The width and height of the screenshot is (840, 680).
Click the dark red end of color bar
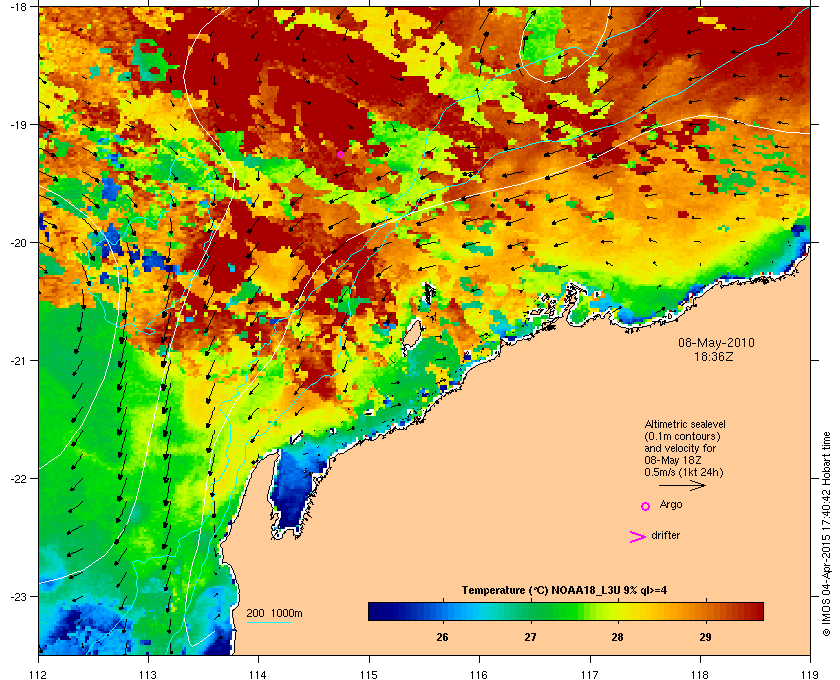756,611
